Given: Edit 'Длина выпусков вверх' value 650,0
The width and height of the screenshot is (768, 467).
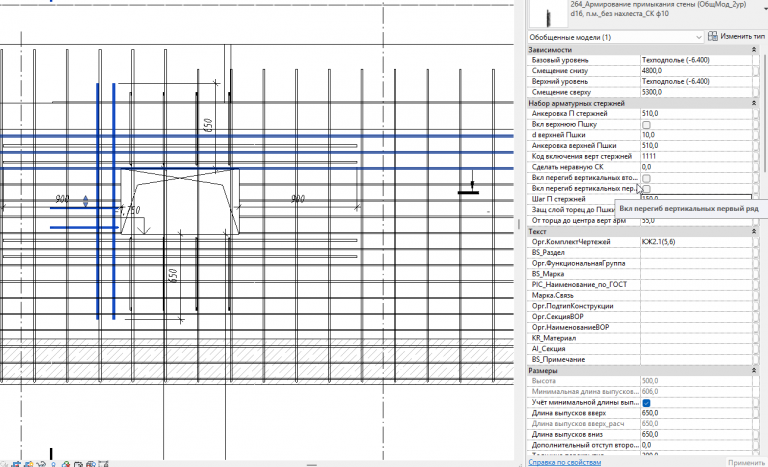Looking at the screenshot, I should [x=696, y=413].
